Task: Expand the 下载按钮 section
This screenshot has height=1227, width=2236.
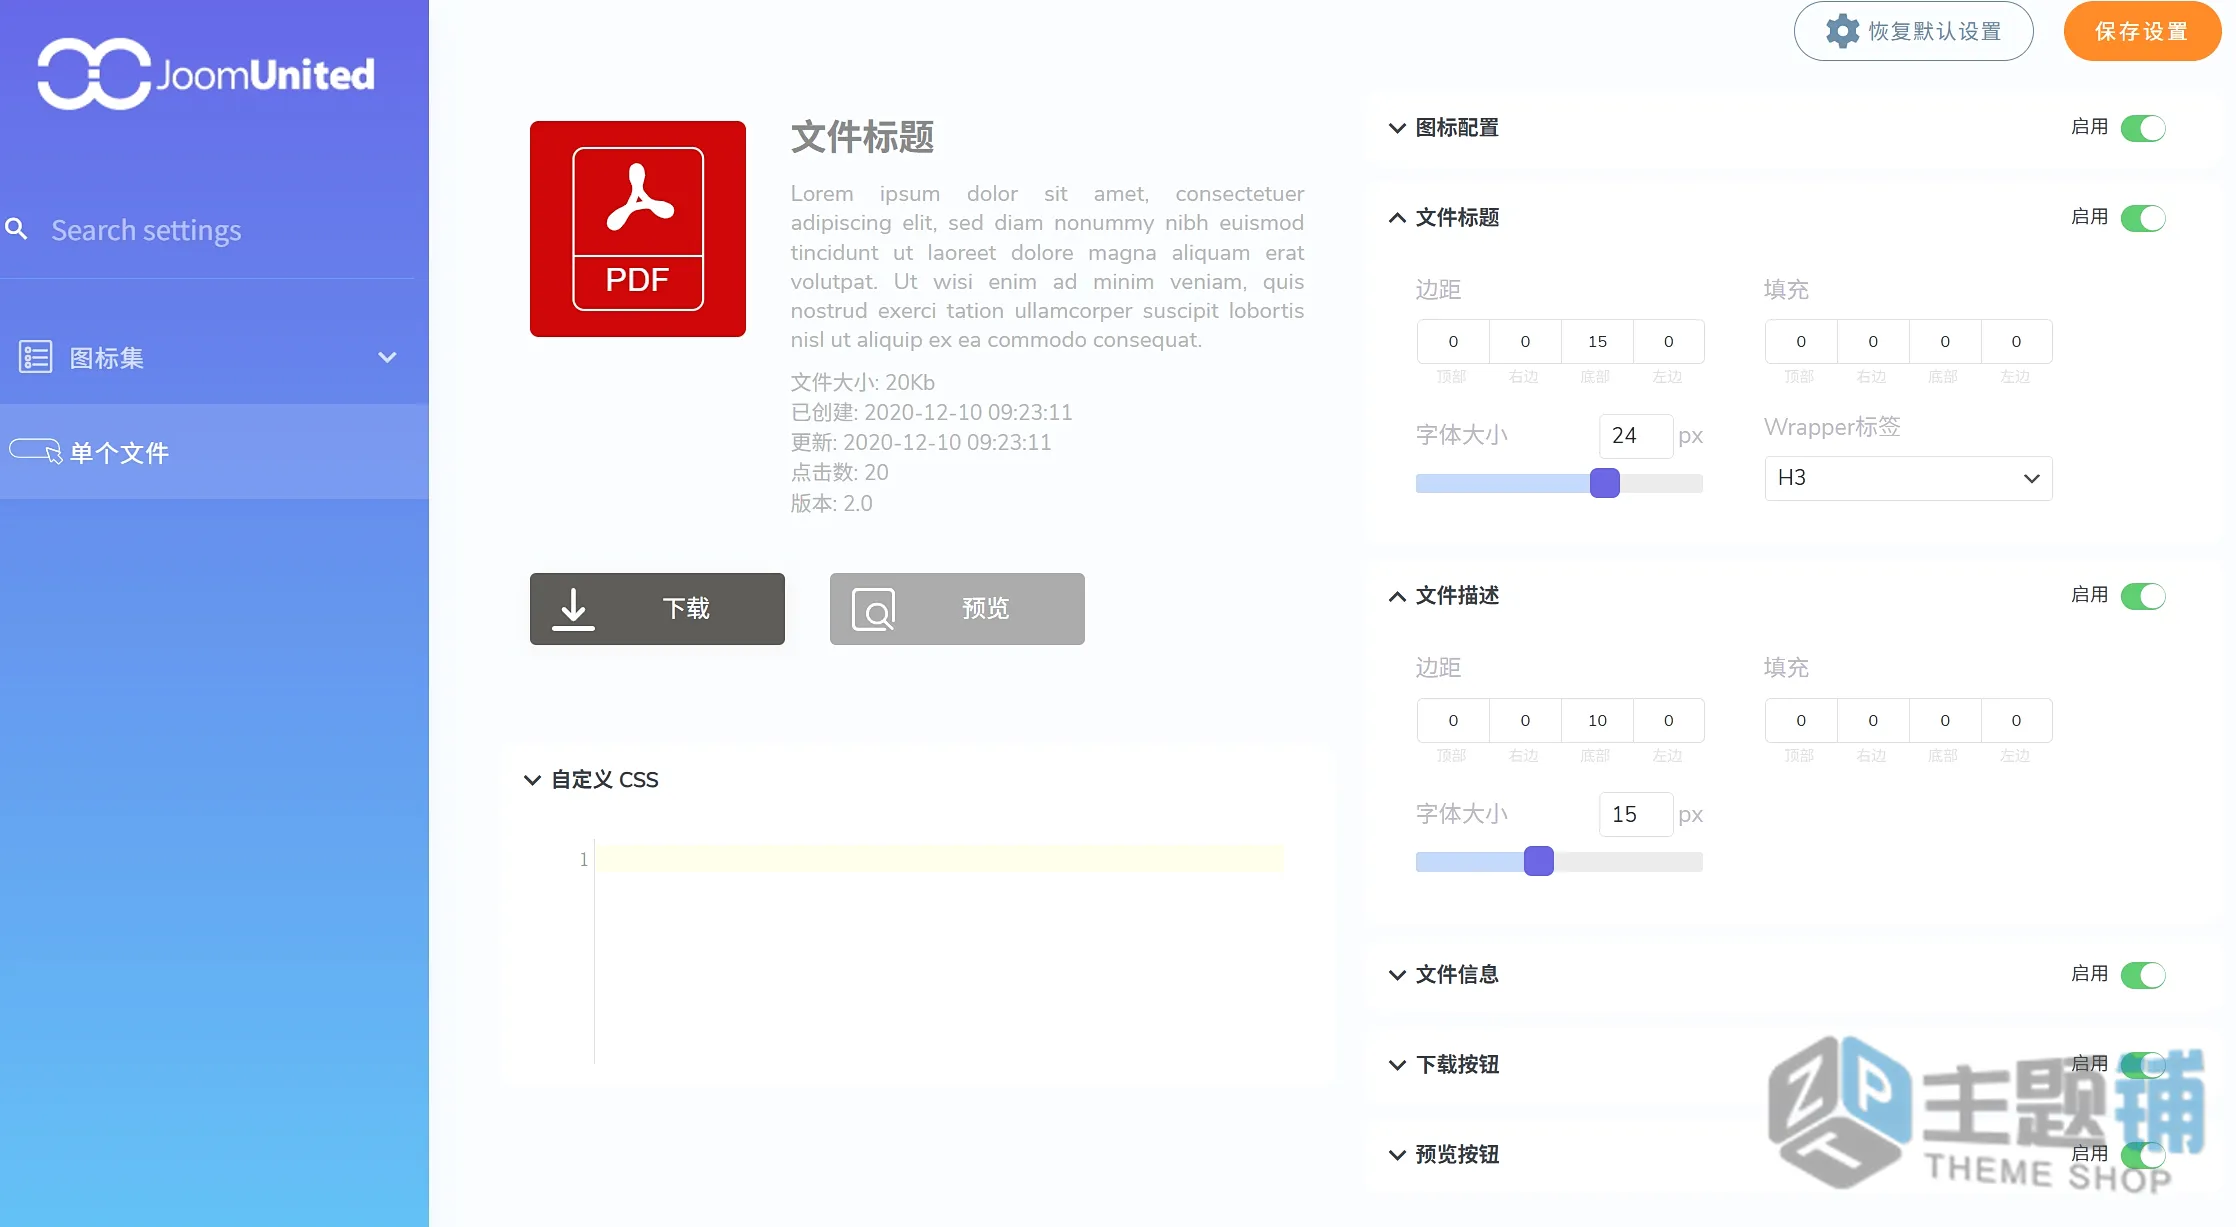Action: tap(1397, 1065)
